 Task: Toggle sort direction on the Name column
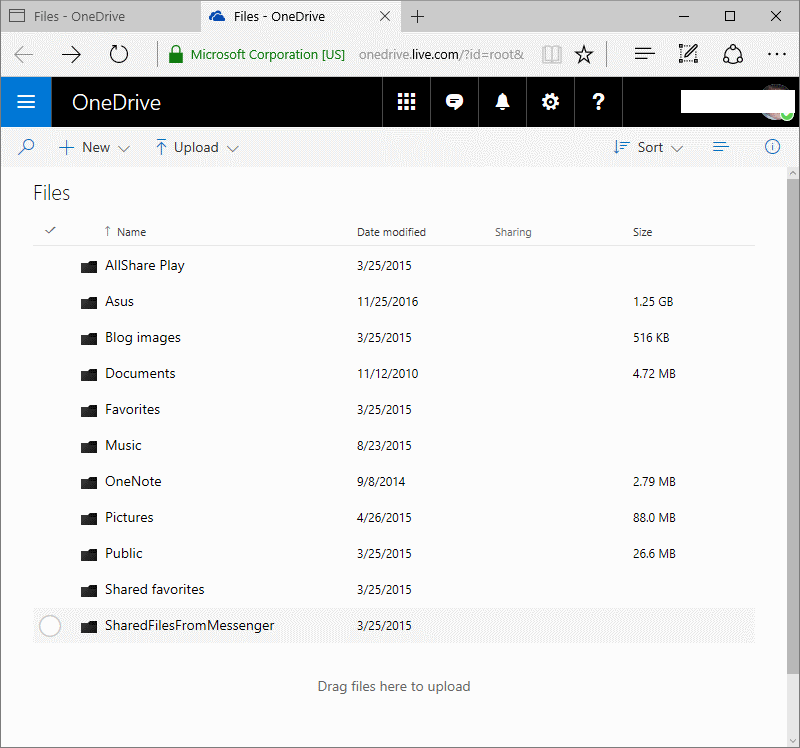[x=125, y=231]
